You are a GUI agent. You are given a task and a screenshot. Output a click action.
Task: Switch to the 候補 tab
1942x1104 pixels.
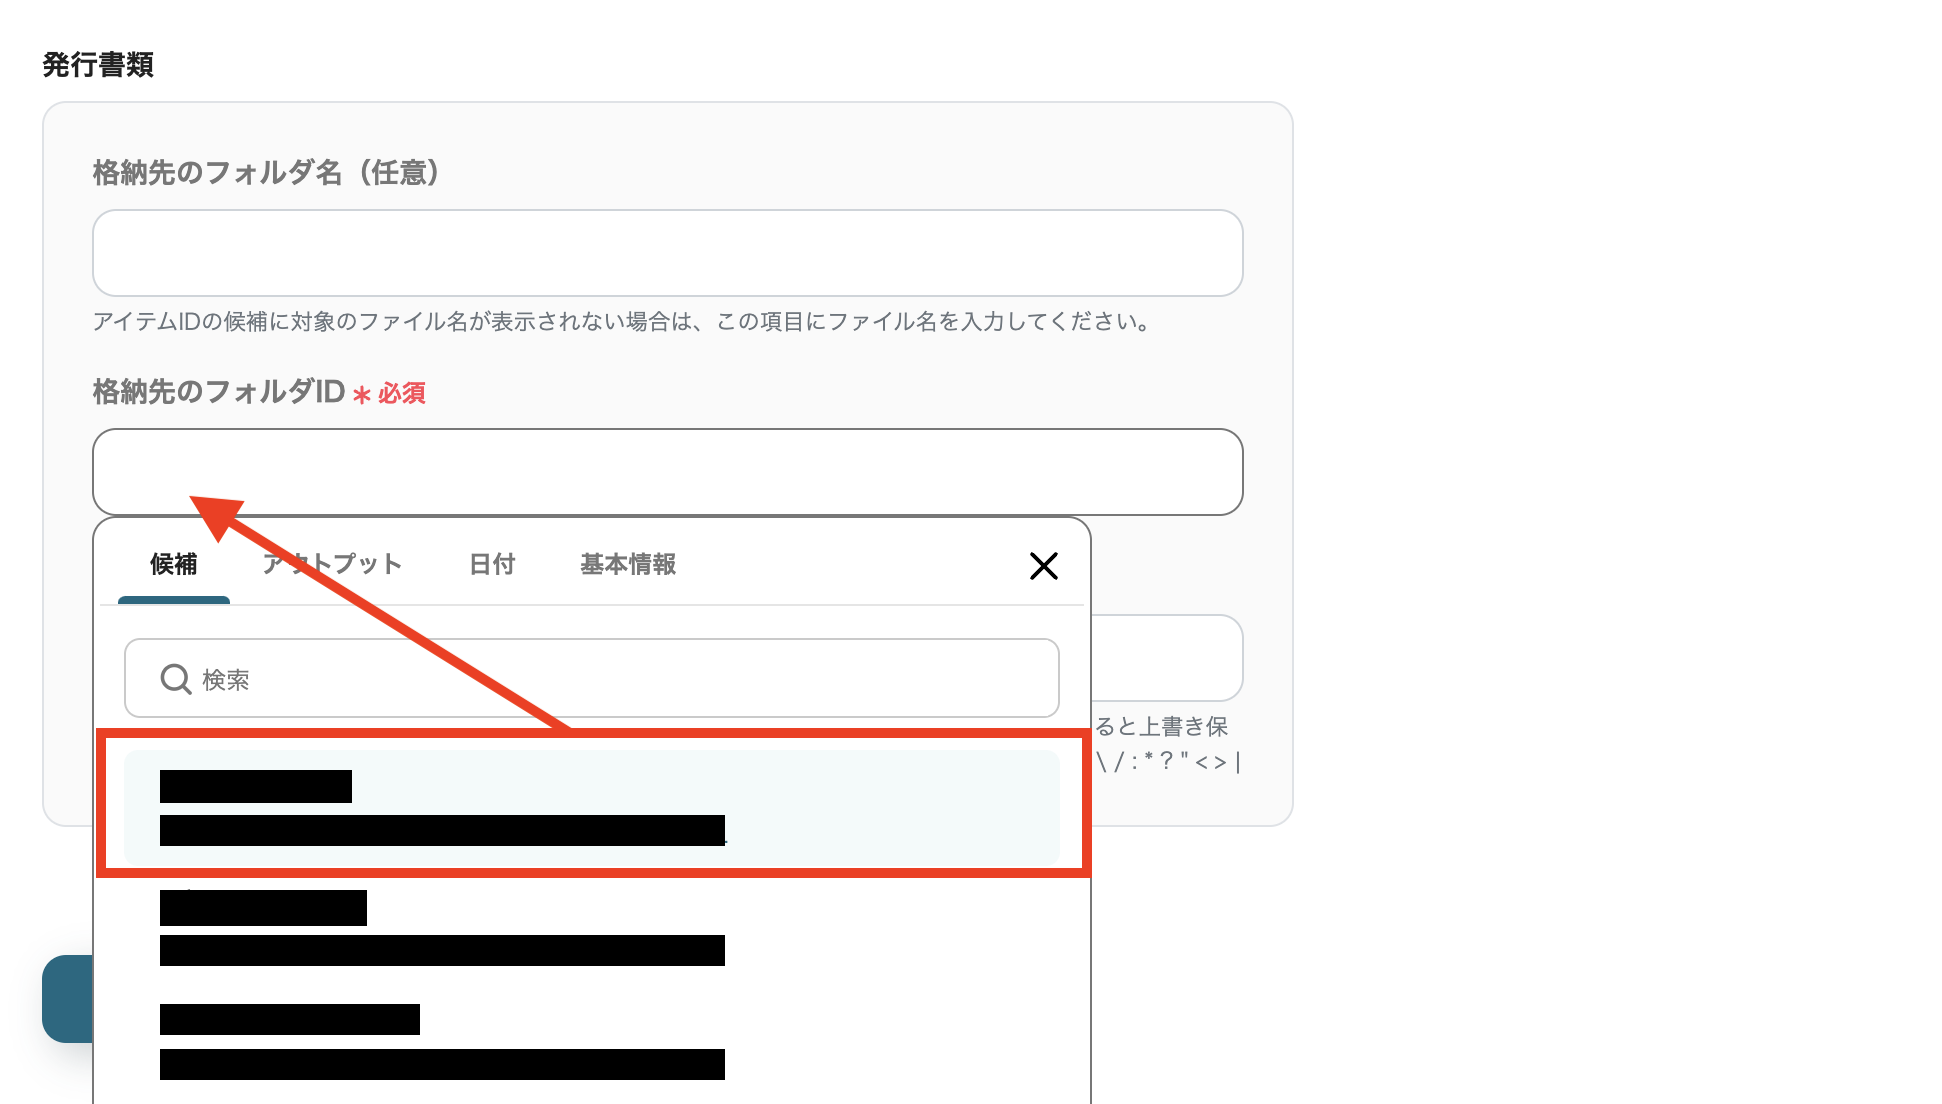coord(174,565)
